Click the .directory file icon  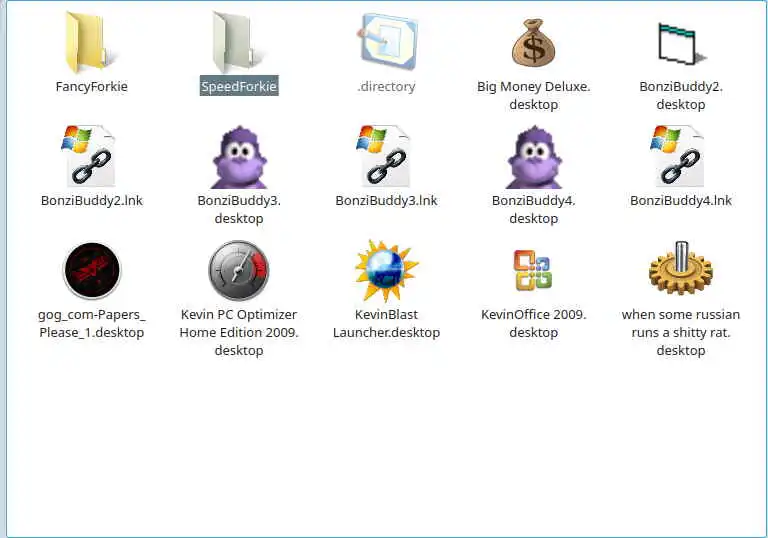pyautogui.click(x=387, y=42)
